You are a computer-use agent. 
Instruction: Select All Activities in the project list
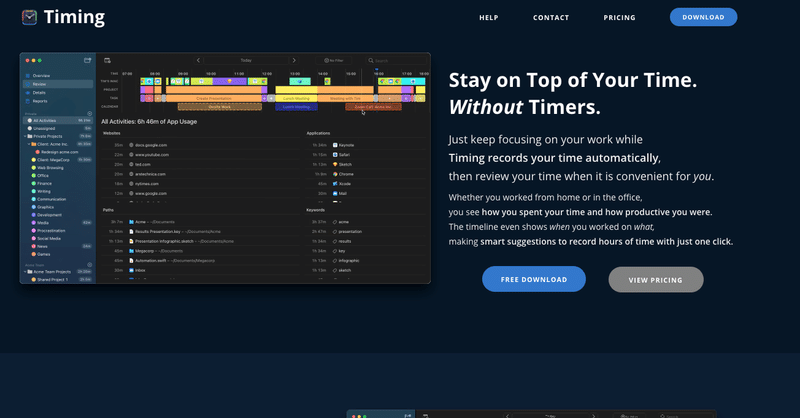pos(58,120)
